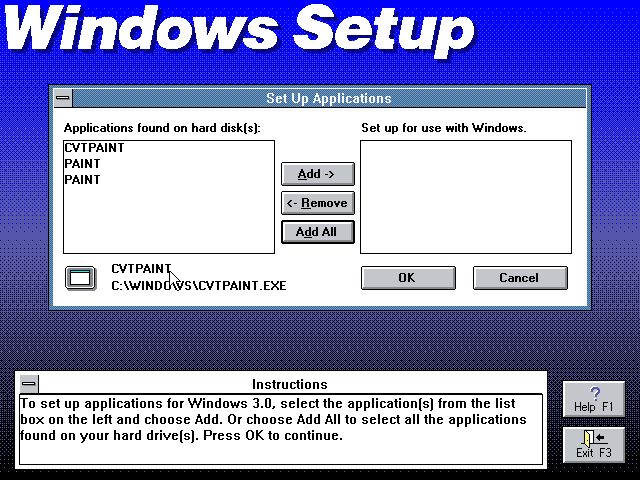Cancel the Set Up Applications dialog
640x480 pixels.
point(519,278)
